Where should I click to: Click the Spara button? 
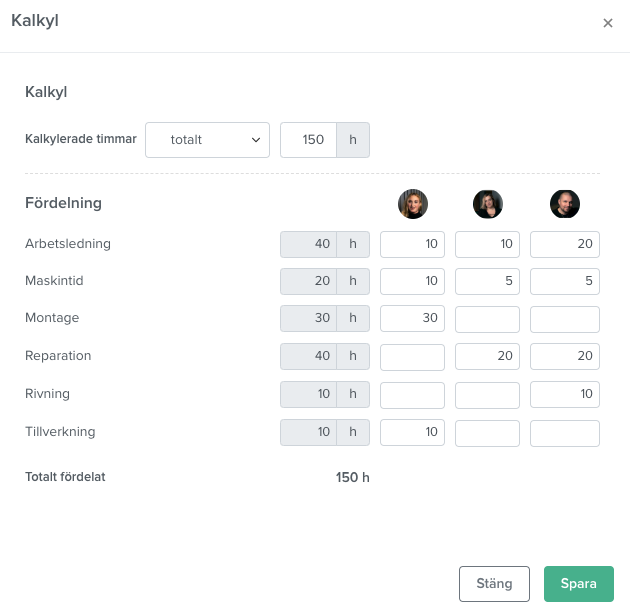click(x=579, y=584)
